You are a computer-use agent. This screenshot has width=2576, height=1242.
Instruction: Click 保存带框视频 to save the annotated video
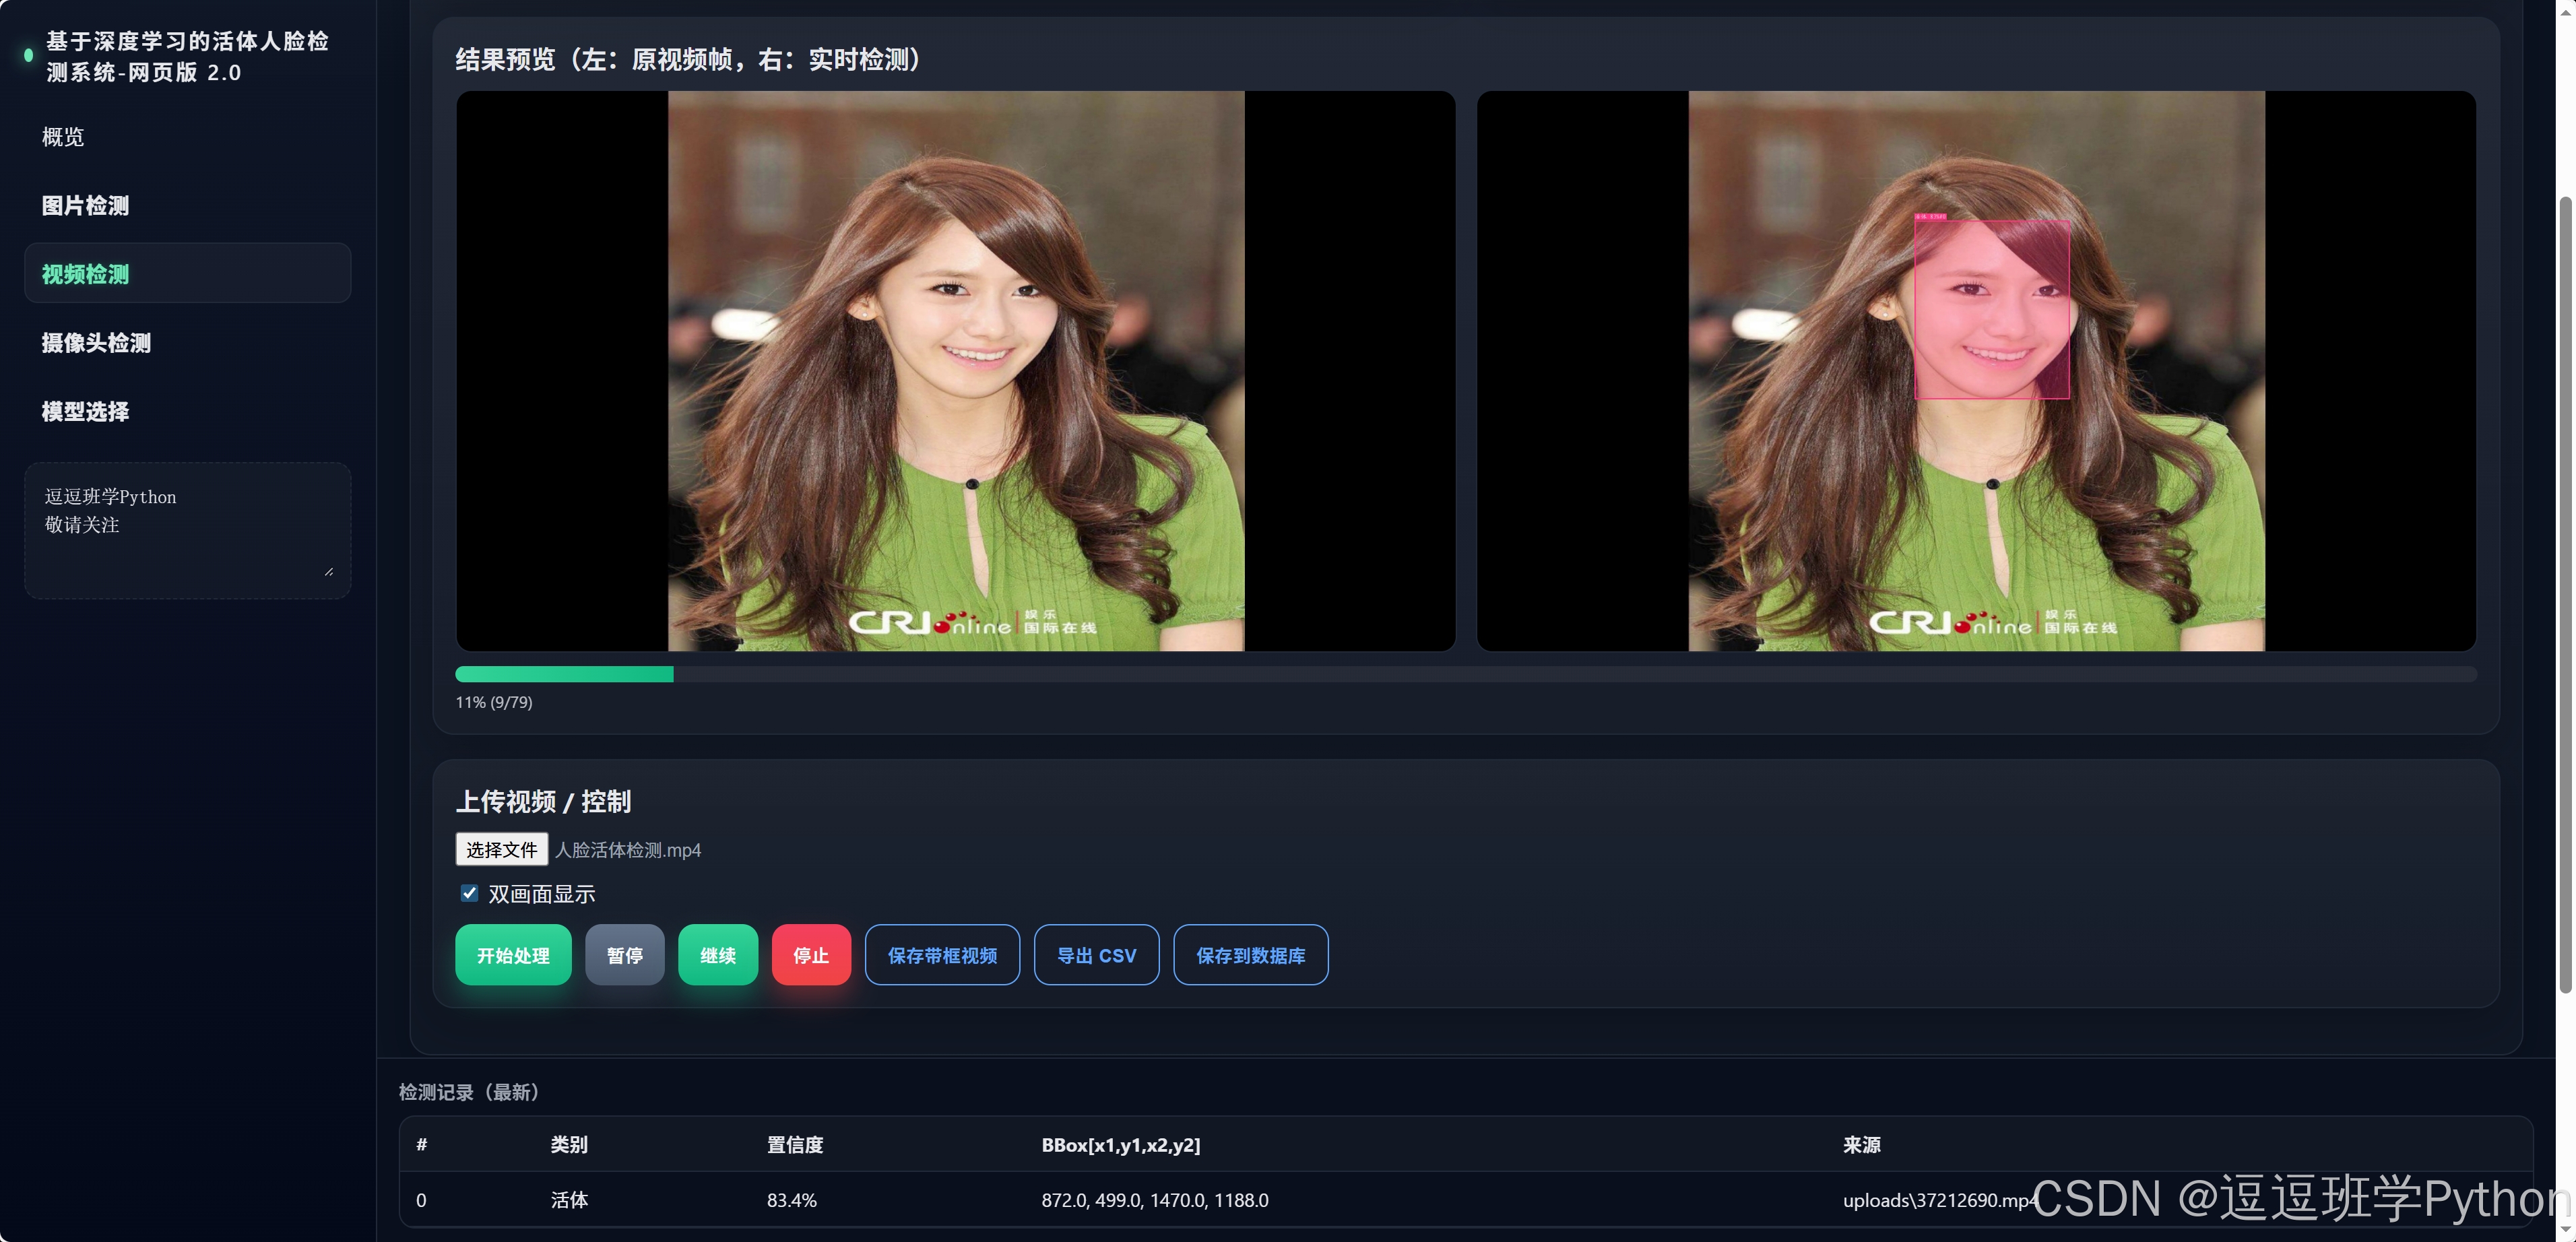click(x=941, y=955)
